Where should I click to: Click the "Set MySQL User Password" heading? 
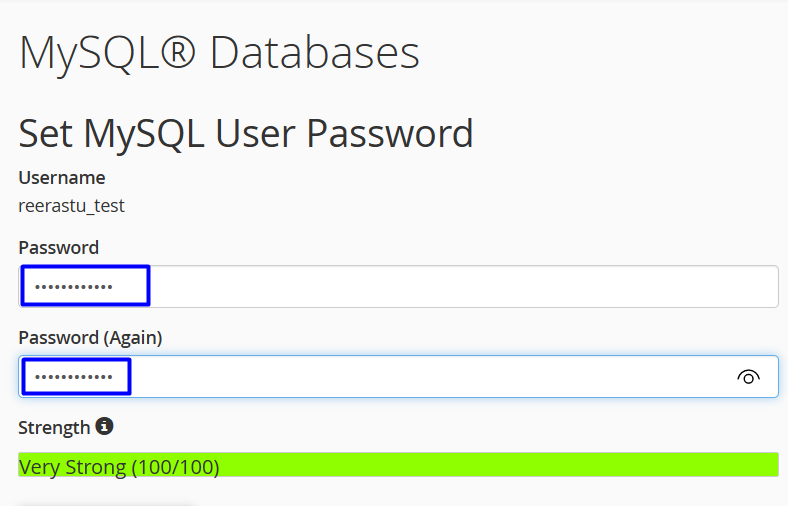tap(246, 133)
